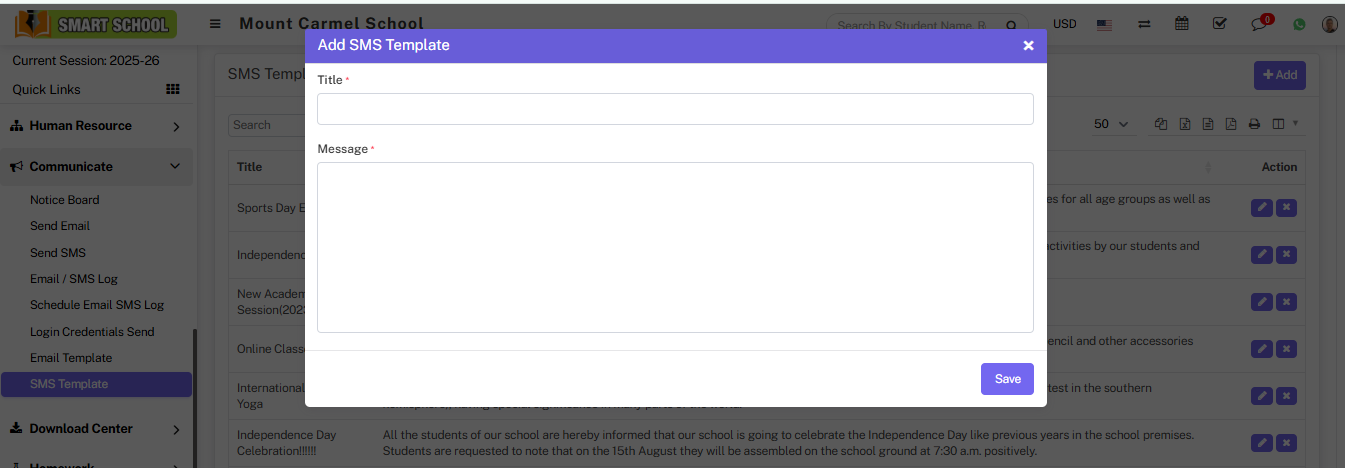Screen dimensions: 1345x468
Task: Click the switch session arrows icon
Action: point(1144,24)
